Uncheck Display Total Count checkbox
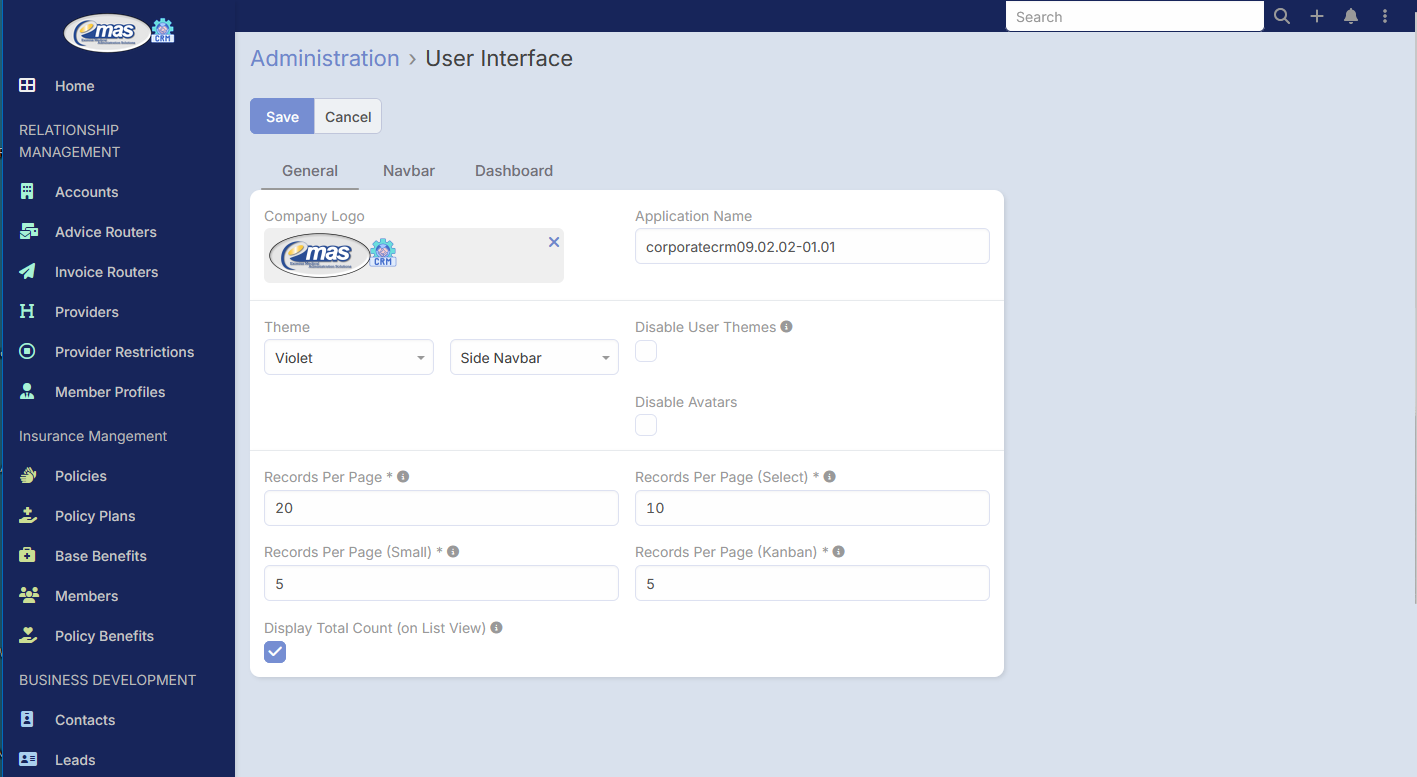The image size is (1417, 777). click(275, 652)
